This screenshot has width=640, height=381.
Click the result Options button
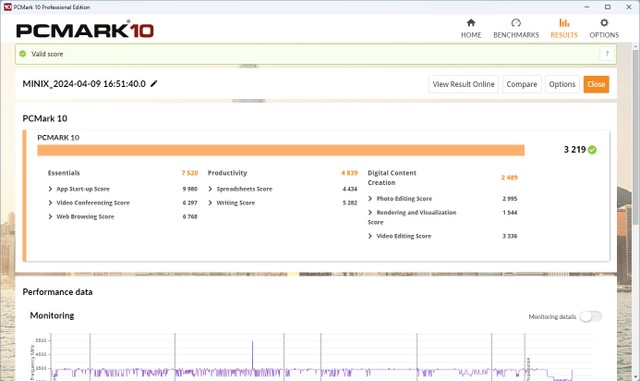562,84
